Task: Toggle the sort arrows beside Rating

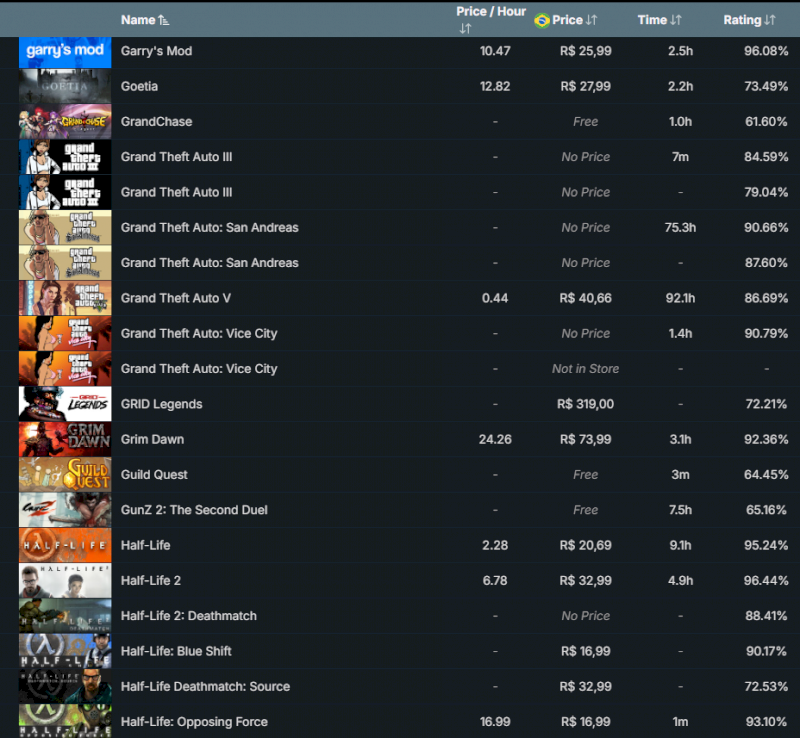Action: point(770,20)
